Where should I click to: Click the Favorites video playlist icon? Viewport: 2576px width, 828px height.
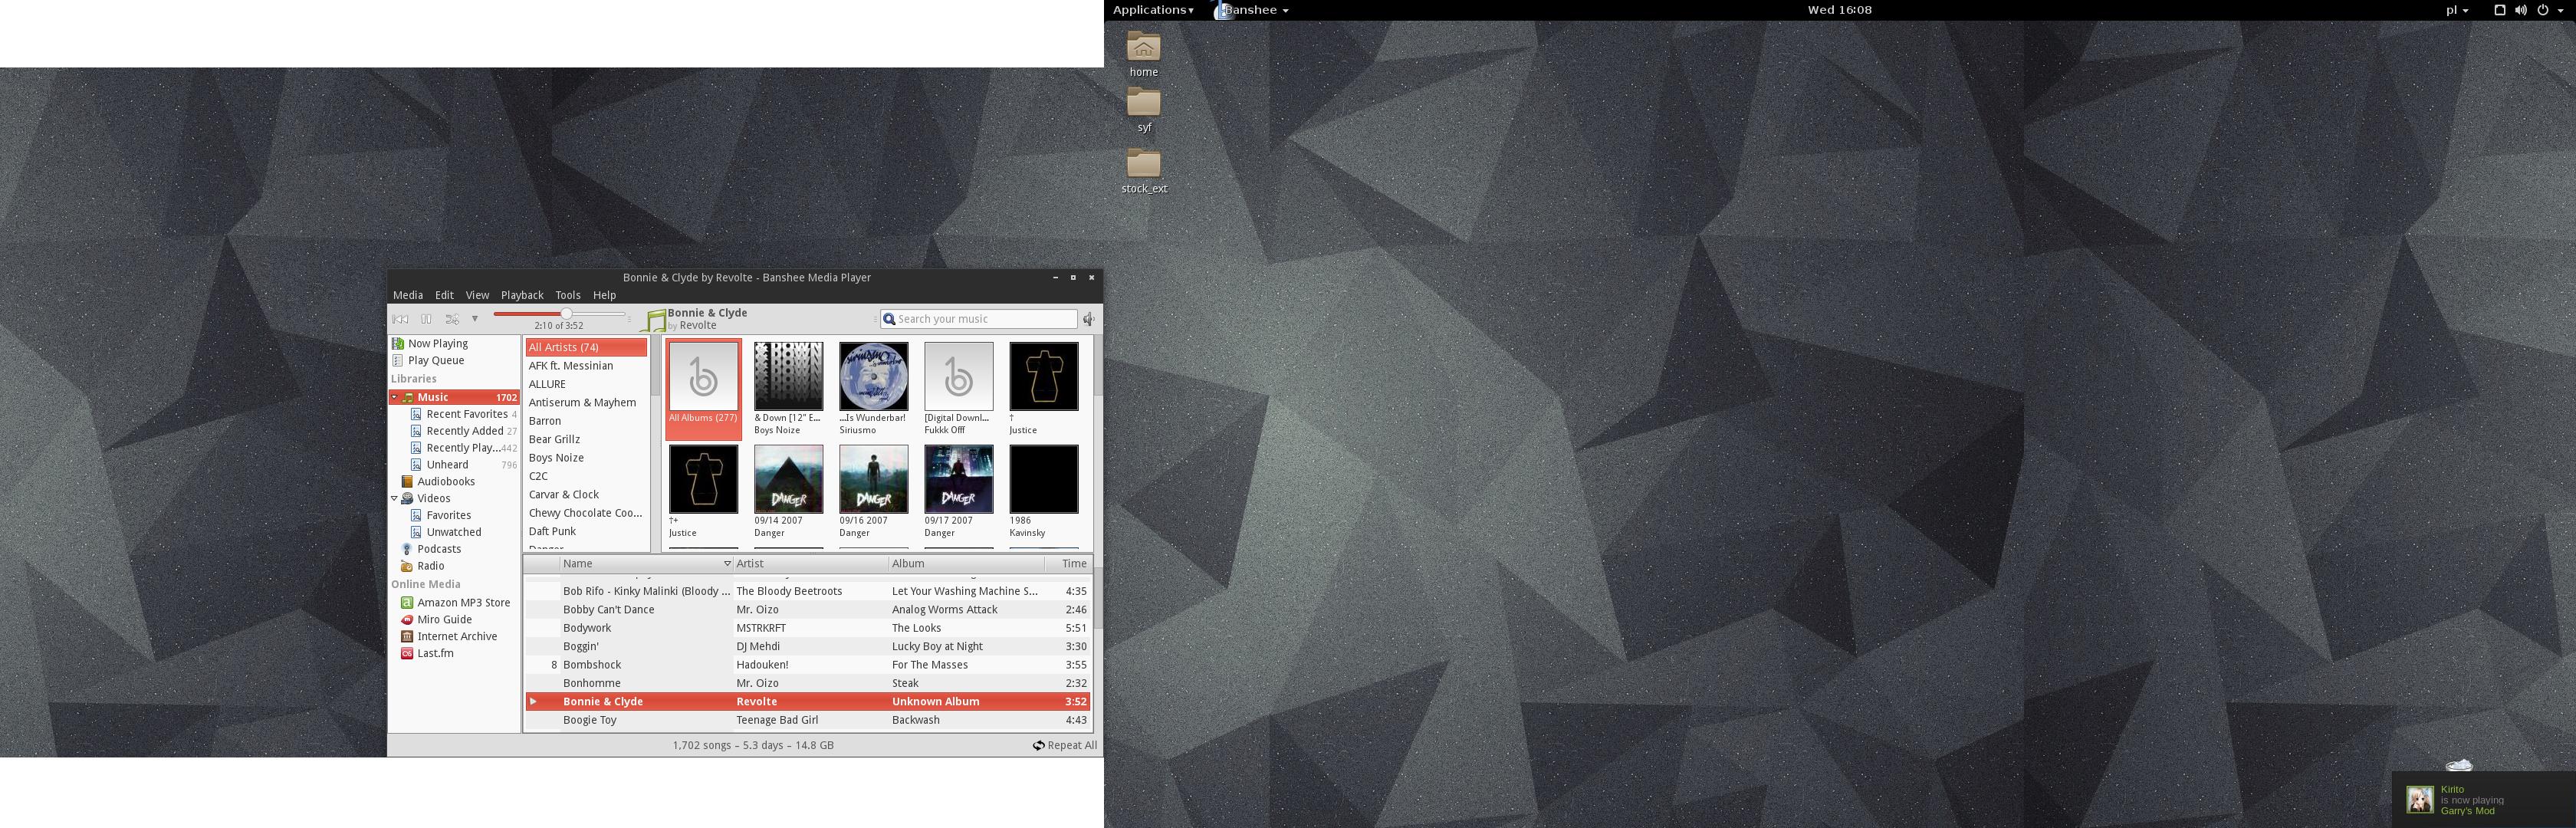click(x=416, y=515)
